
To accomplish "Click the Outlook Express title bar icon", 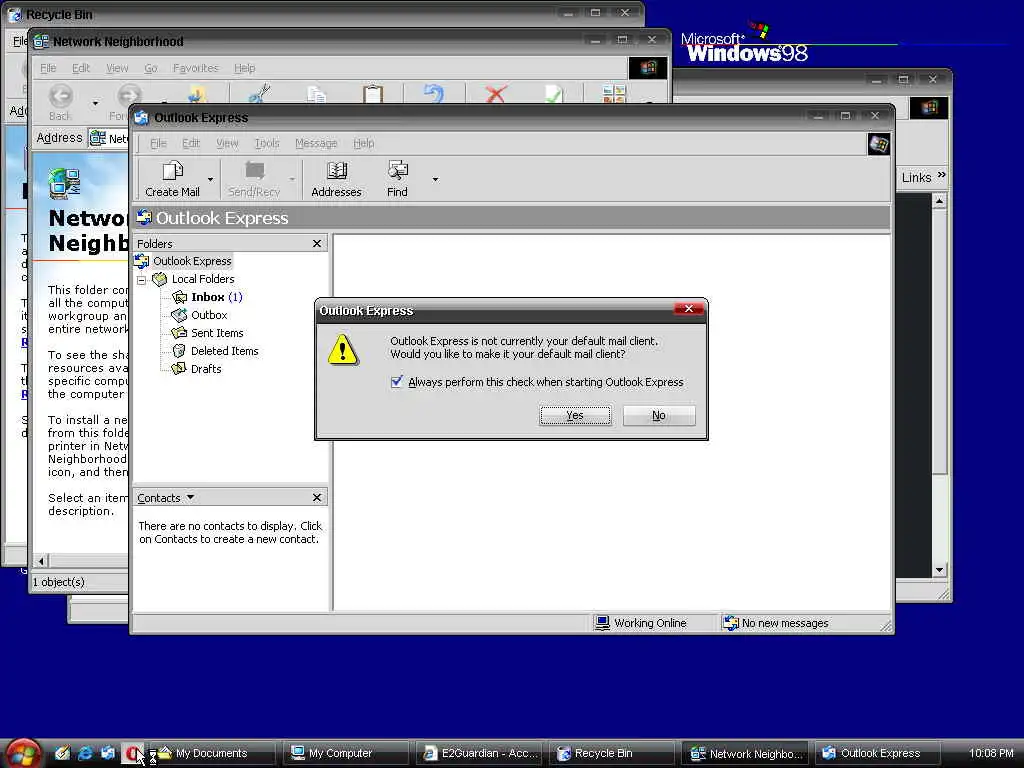I will coord(141,118).
